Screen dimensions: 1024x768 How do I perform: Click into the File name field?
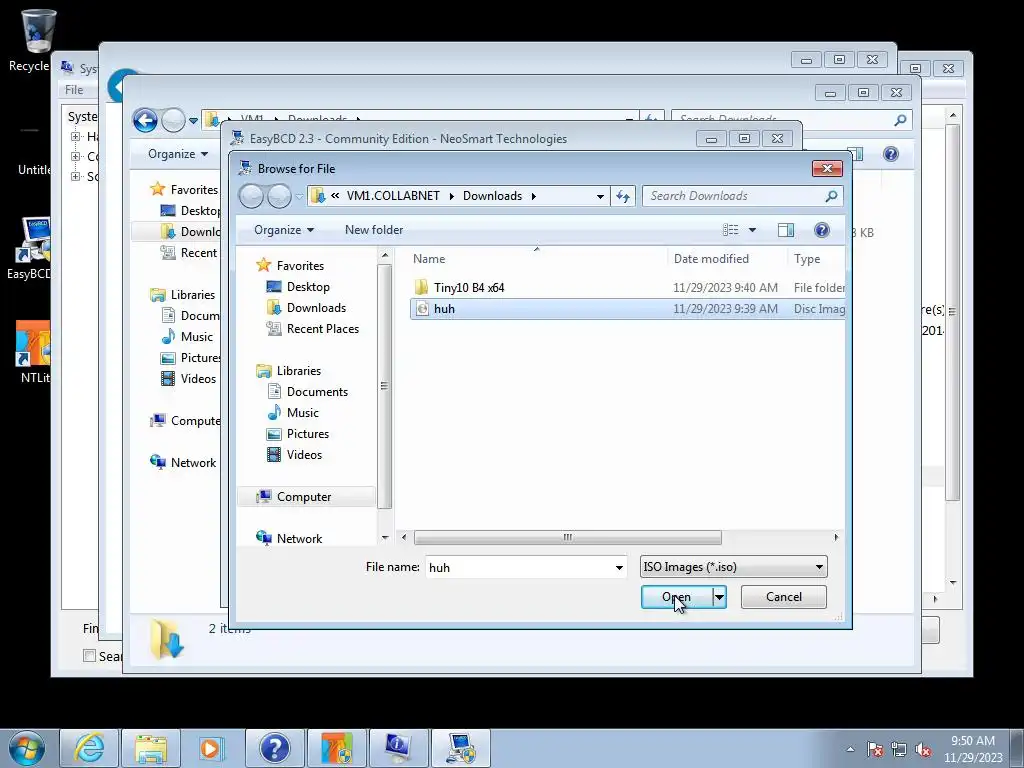click(520, 567)
